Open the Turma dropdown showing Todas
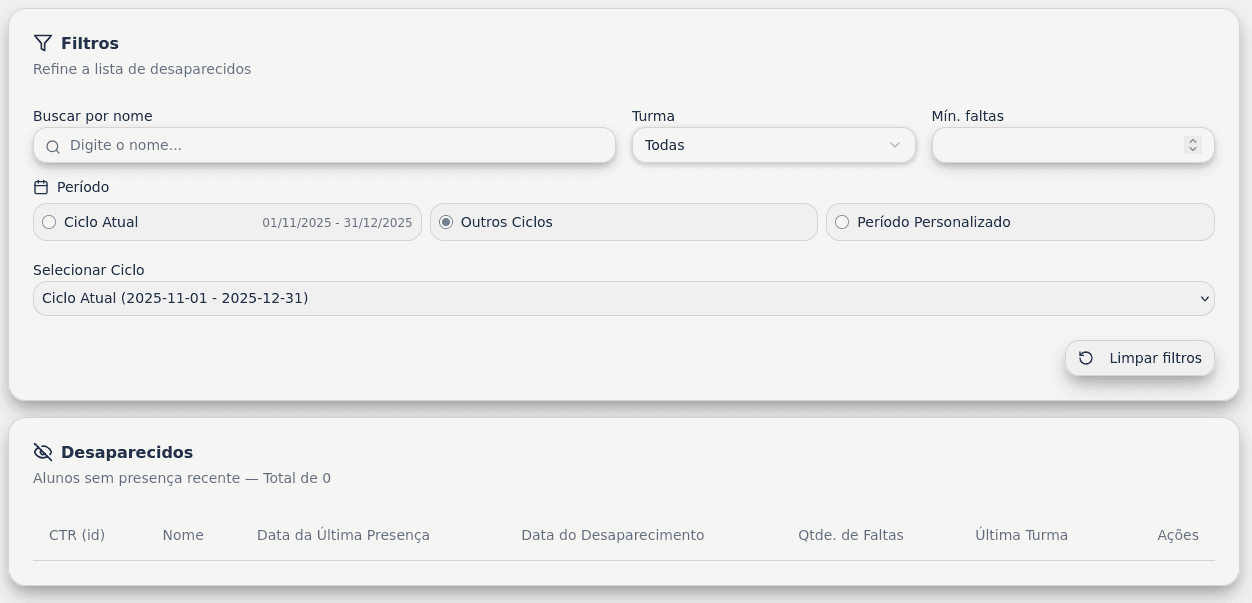This screenshot has width=1252, height=603. [773, 145]
